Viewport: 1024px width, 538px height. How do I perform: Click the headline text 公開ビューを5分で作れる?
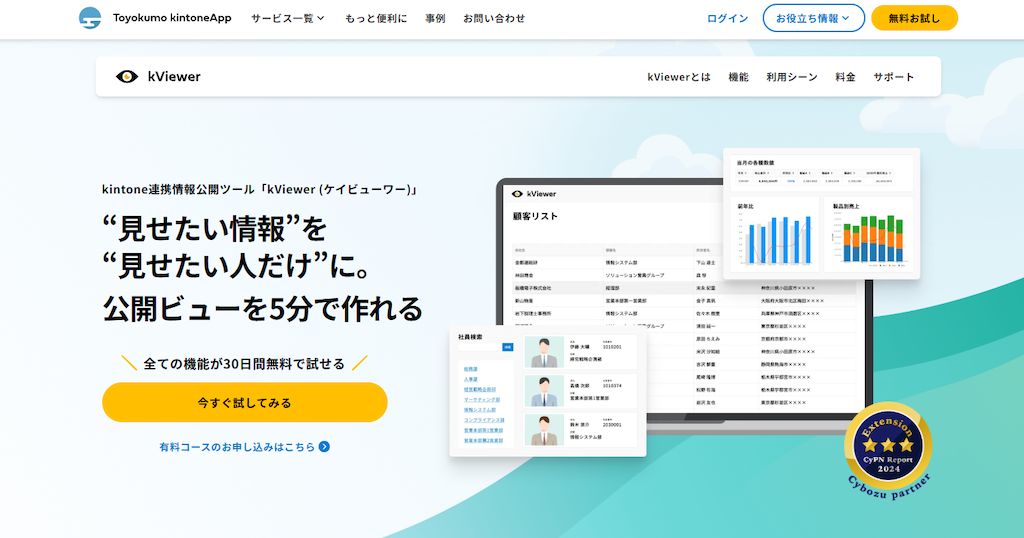pyautogui.click(x=263, y=309)
